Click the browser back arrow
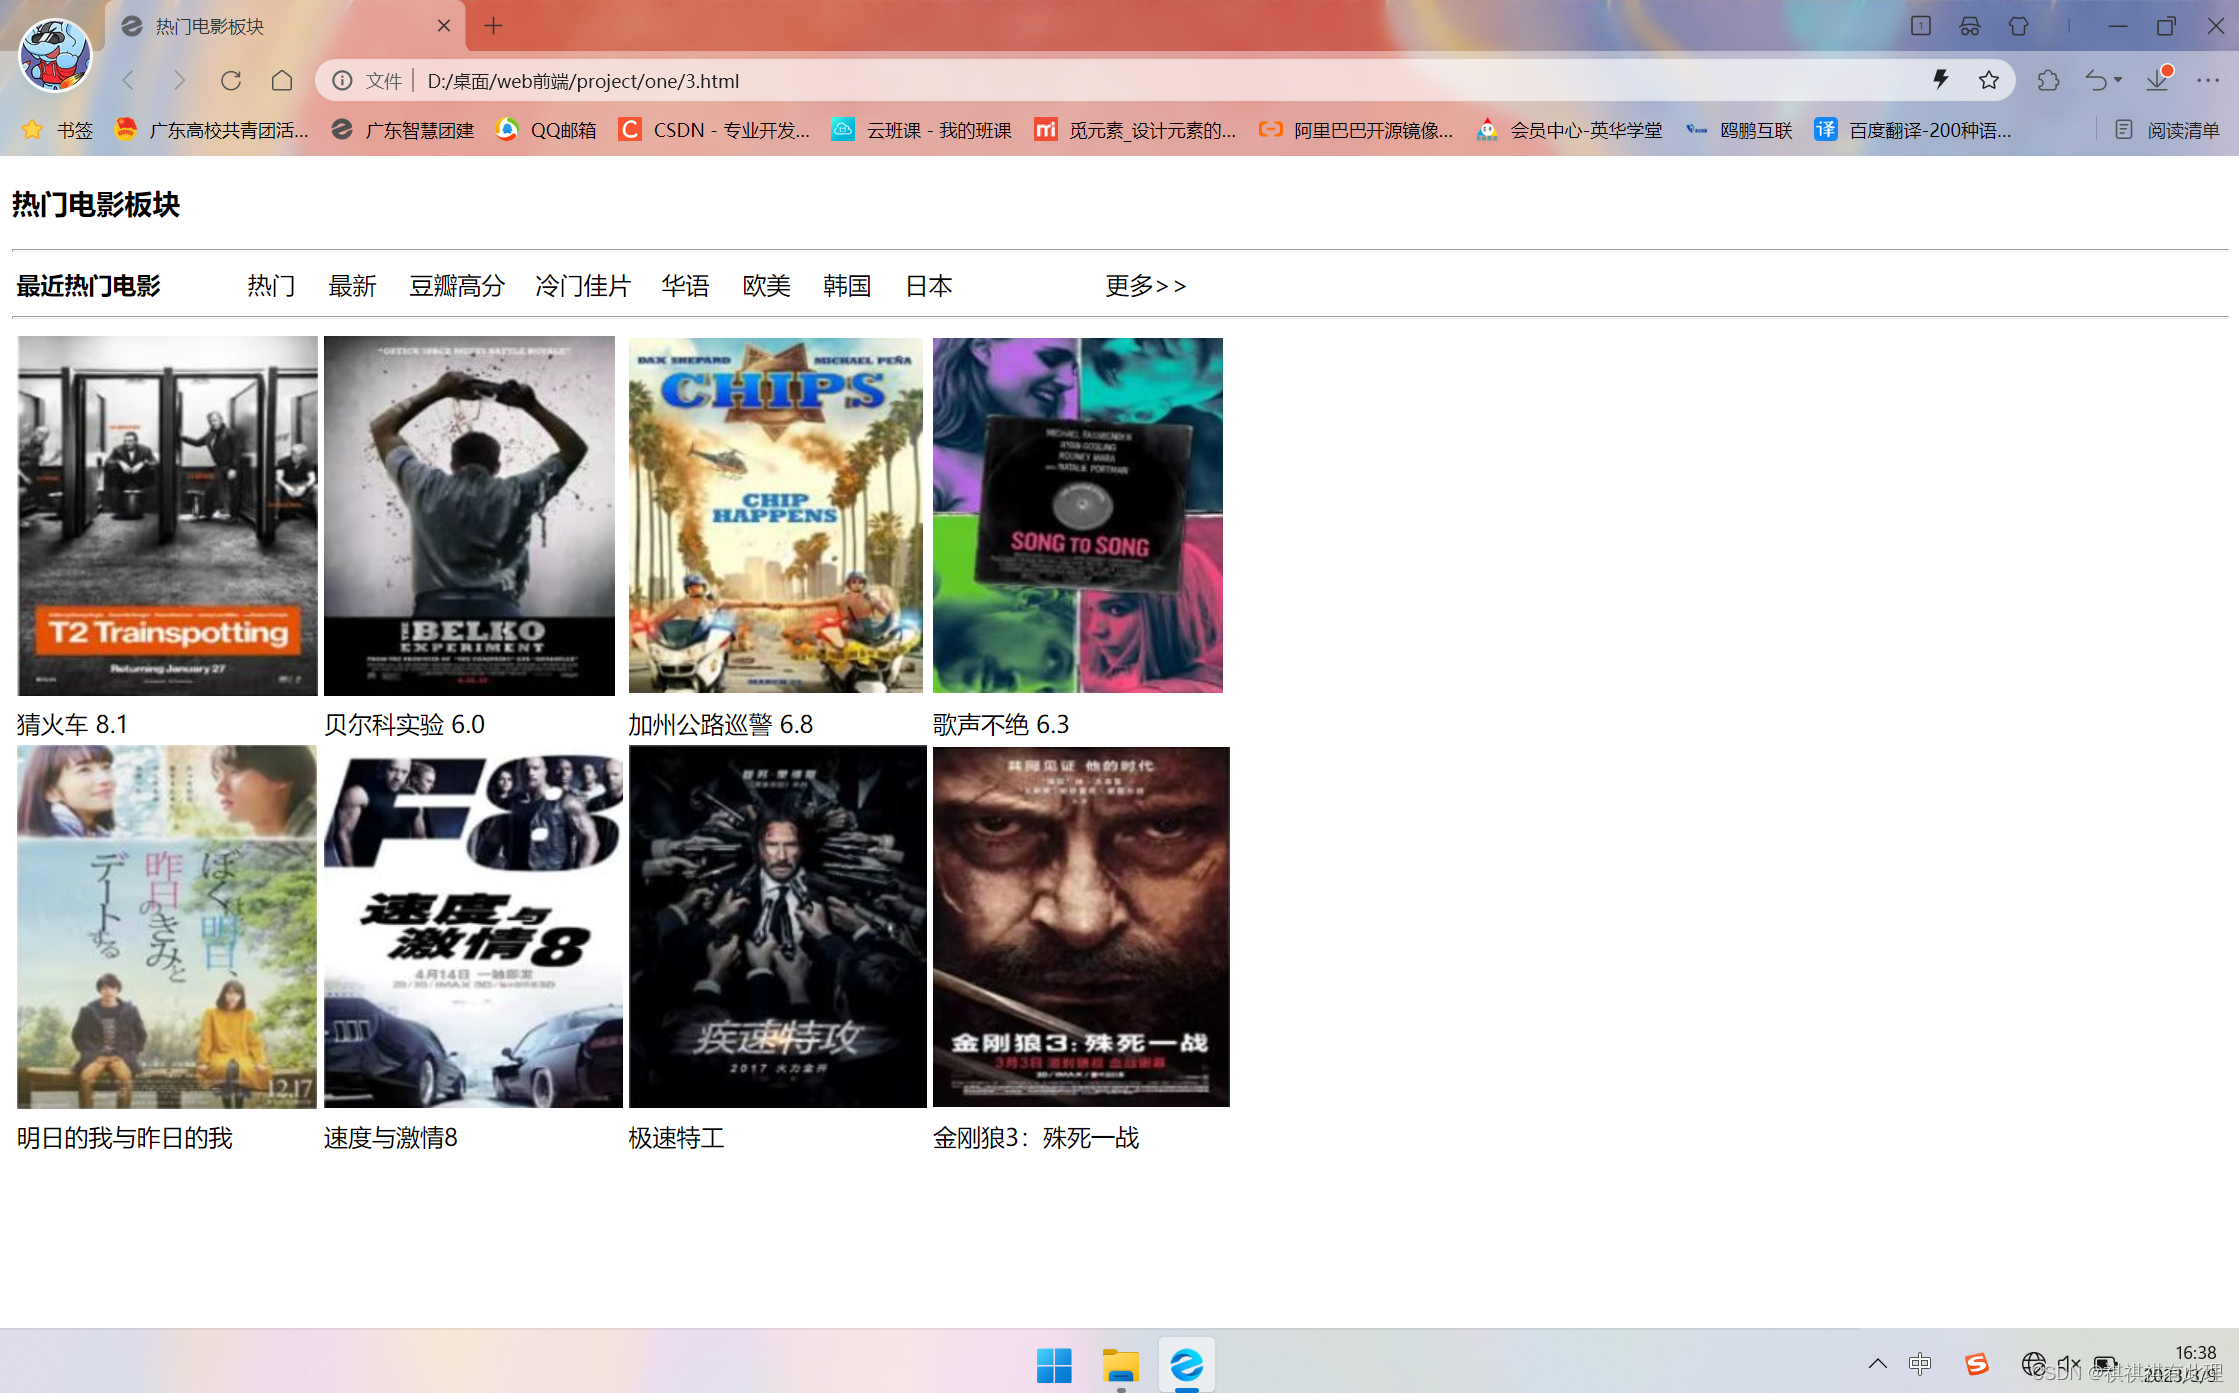 click(x=128, y=80)
